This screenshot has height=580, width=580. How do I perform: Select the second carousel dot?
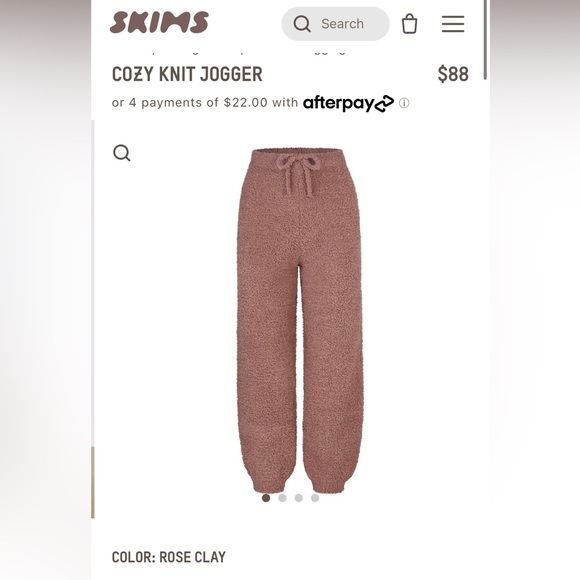click(x=282, y=498)
